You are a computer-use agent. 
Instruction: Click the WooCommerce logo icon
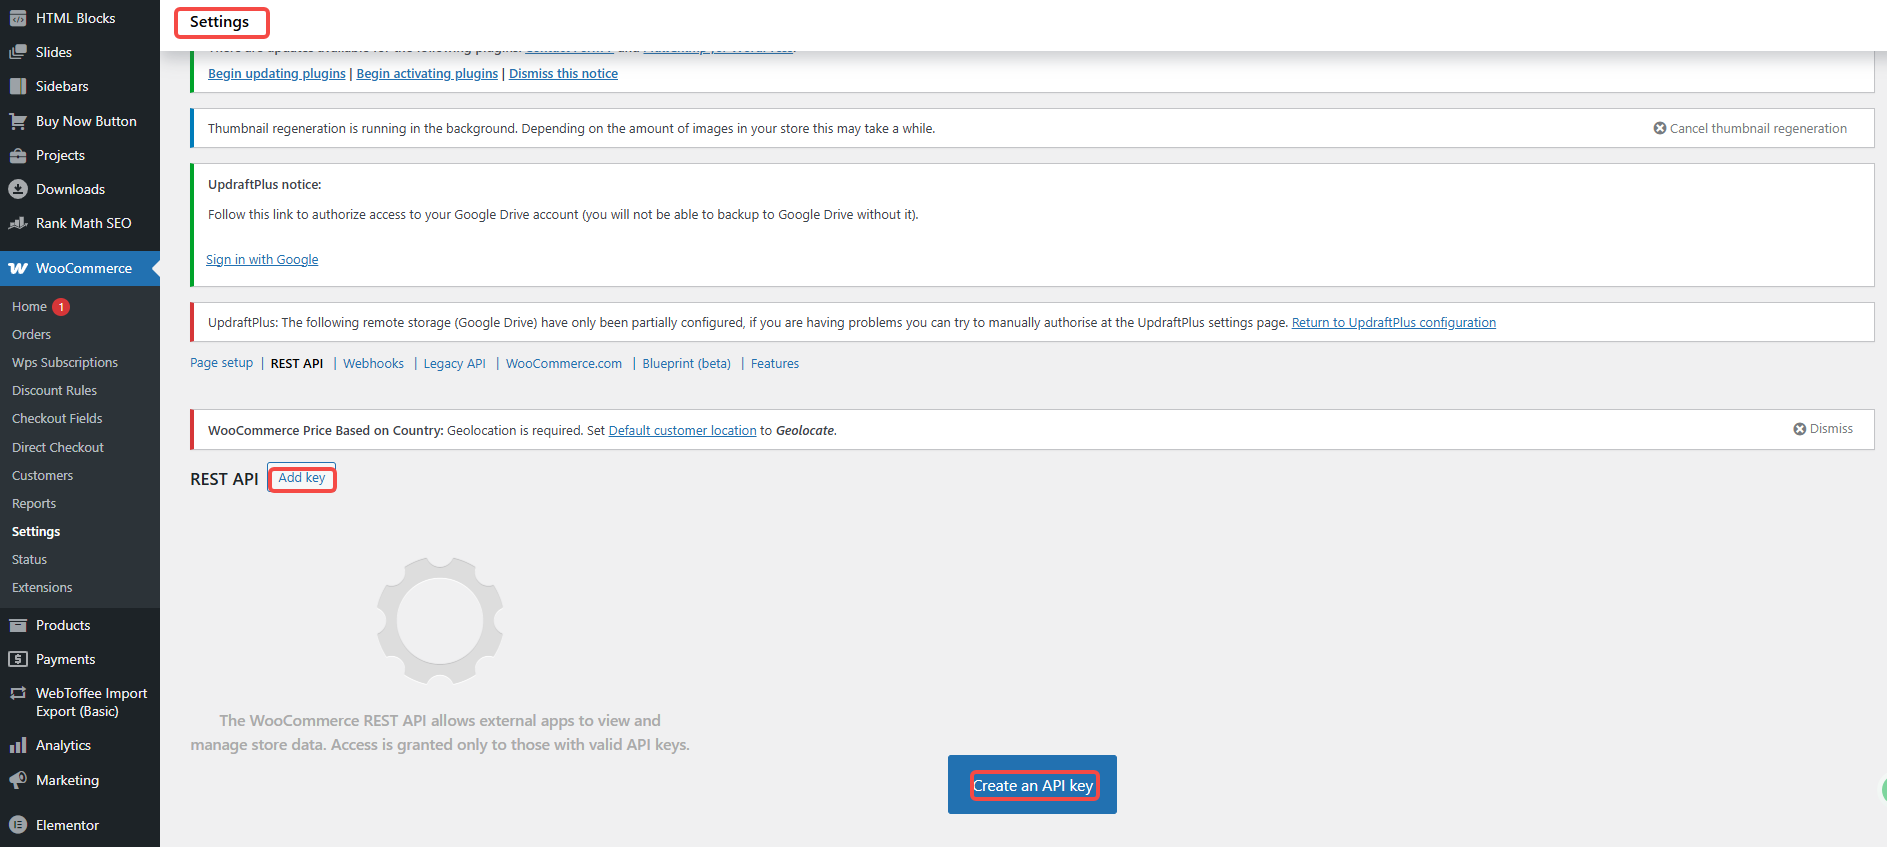(18, 268)
